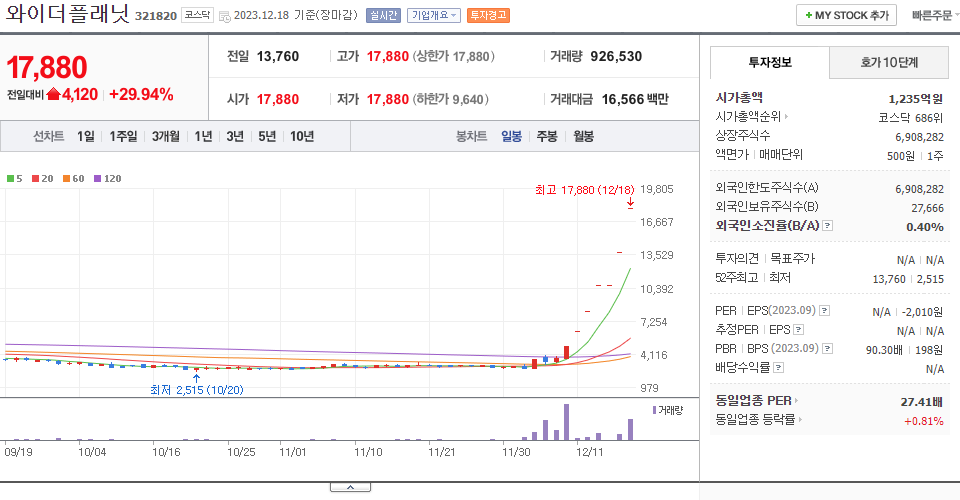Screen dimensions: 960x500
Task: Click the purple 거래량 legend marker
Action: coord(654,410)
